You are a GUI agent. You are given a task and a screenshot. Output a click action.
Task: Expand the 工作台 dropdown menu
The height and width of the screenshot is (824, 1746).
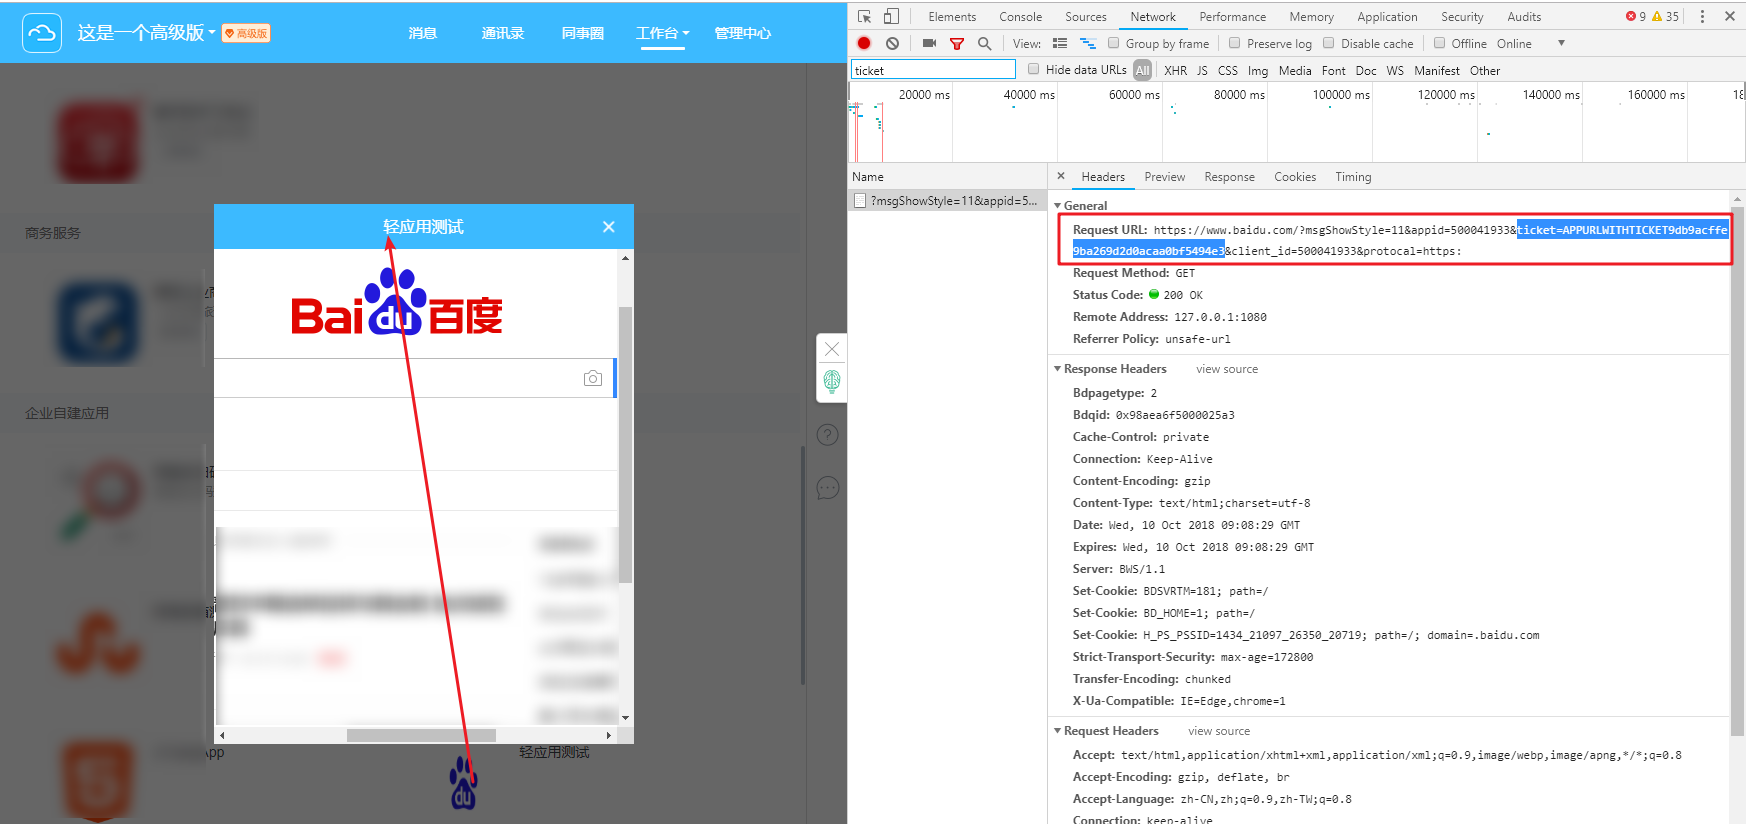pos(662,33)
